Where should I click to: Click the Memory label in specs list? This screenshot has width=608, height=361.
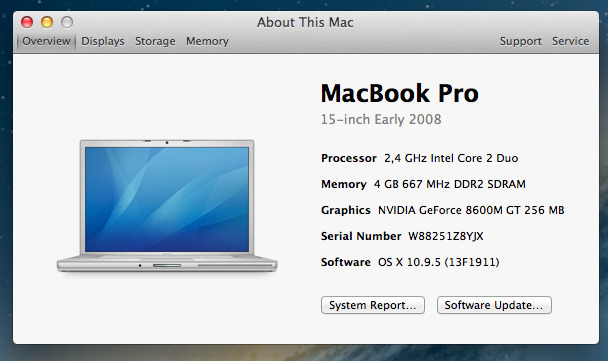344,184
